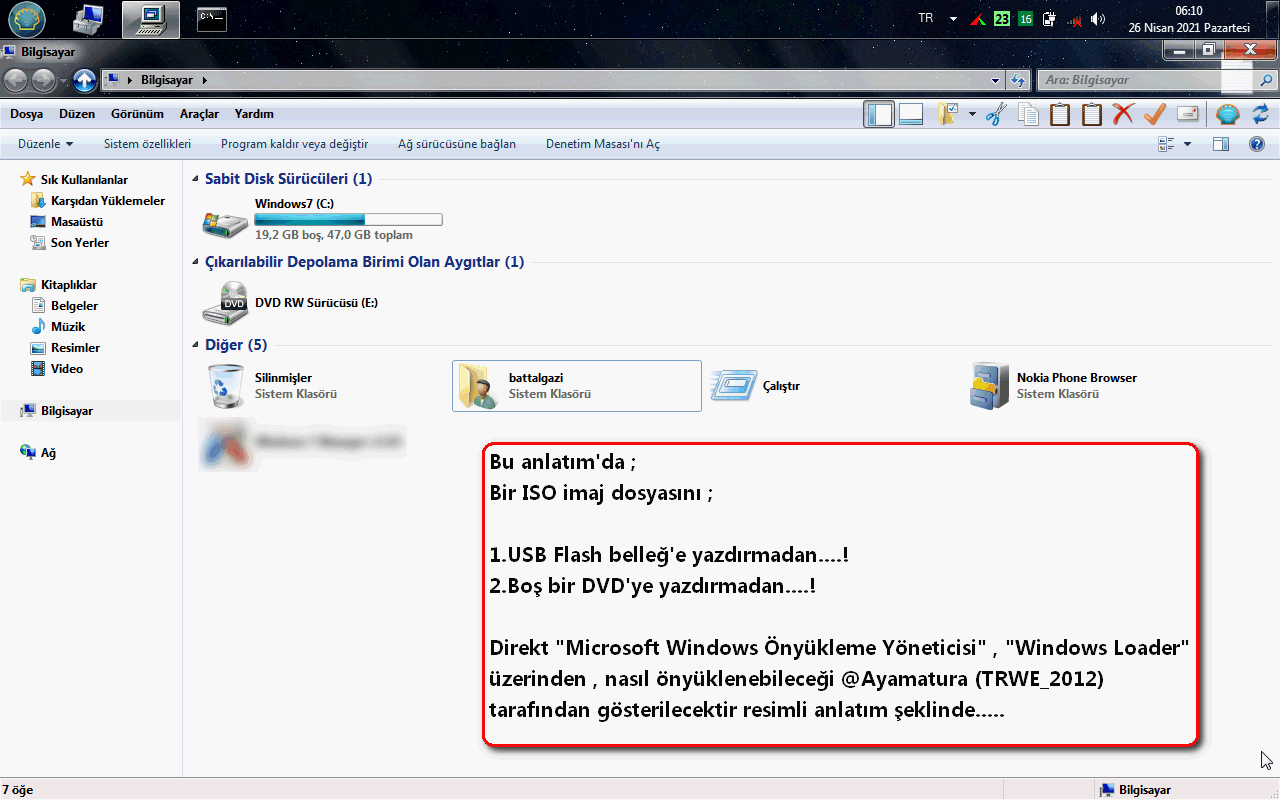Open the folder options icon with checkmark
The width and height of the screenshot is (1280, 800).
[x=947, y=114]
